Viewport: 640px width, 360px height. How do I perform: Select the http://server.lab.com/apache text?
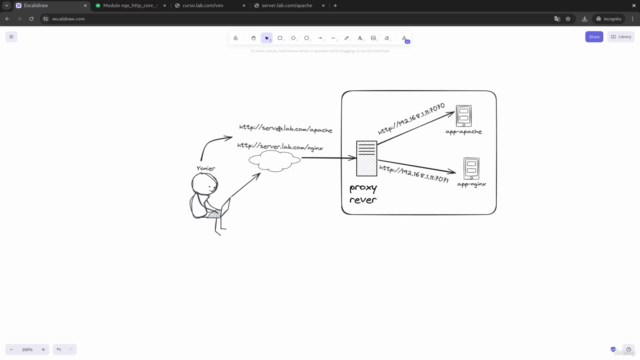coord(285,129)
